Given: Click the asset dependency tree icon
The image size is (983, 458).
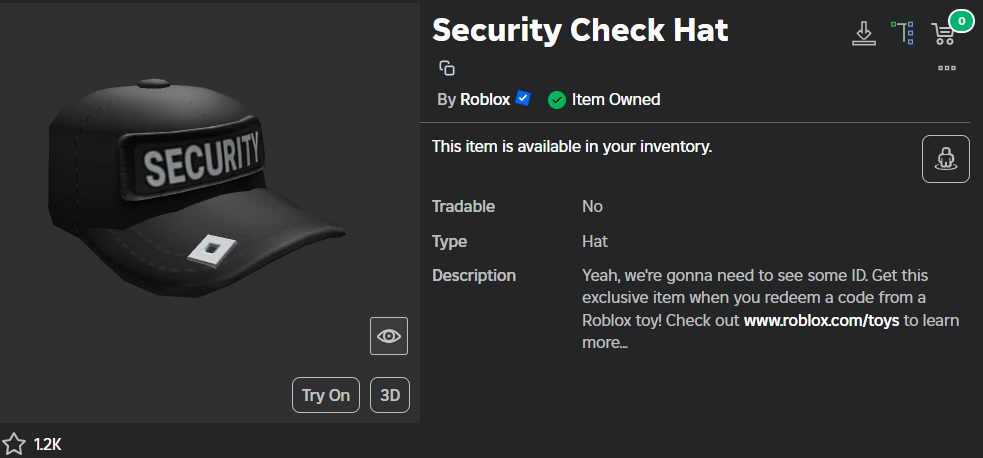Looking at the screenshot, I should tap(903, 33).
